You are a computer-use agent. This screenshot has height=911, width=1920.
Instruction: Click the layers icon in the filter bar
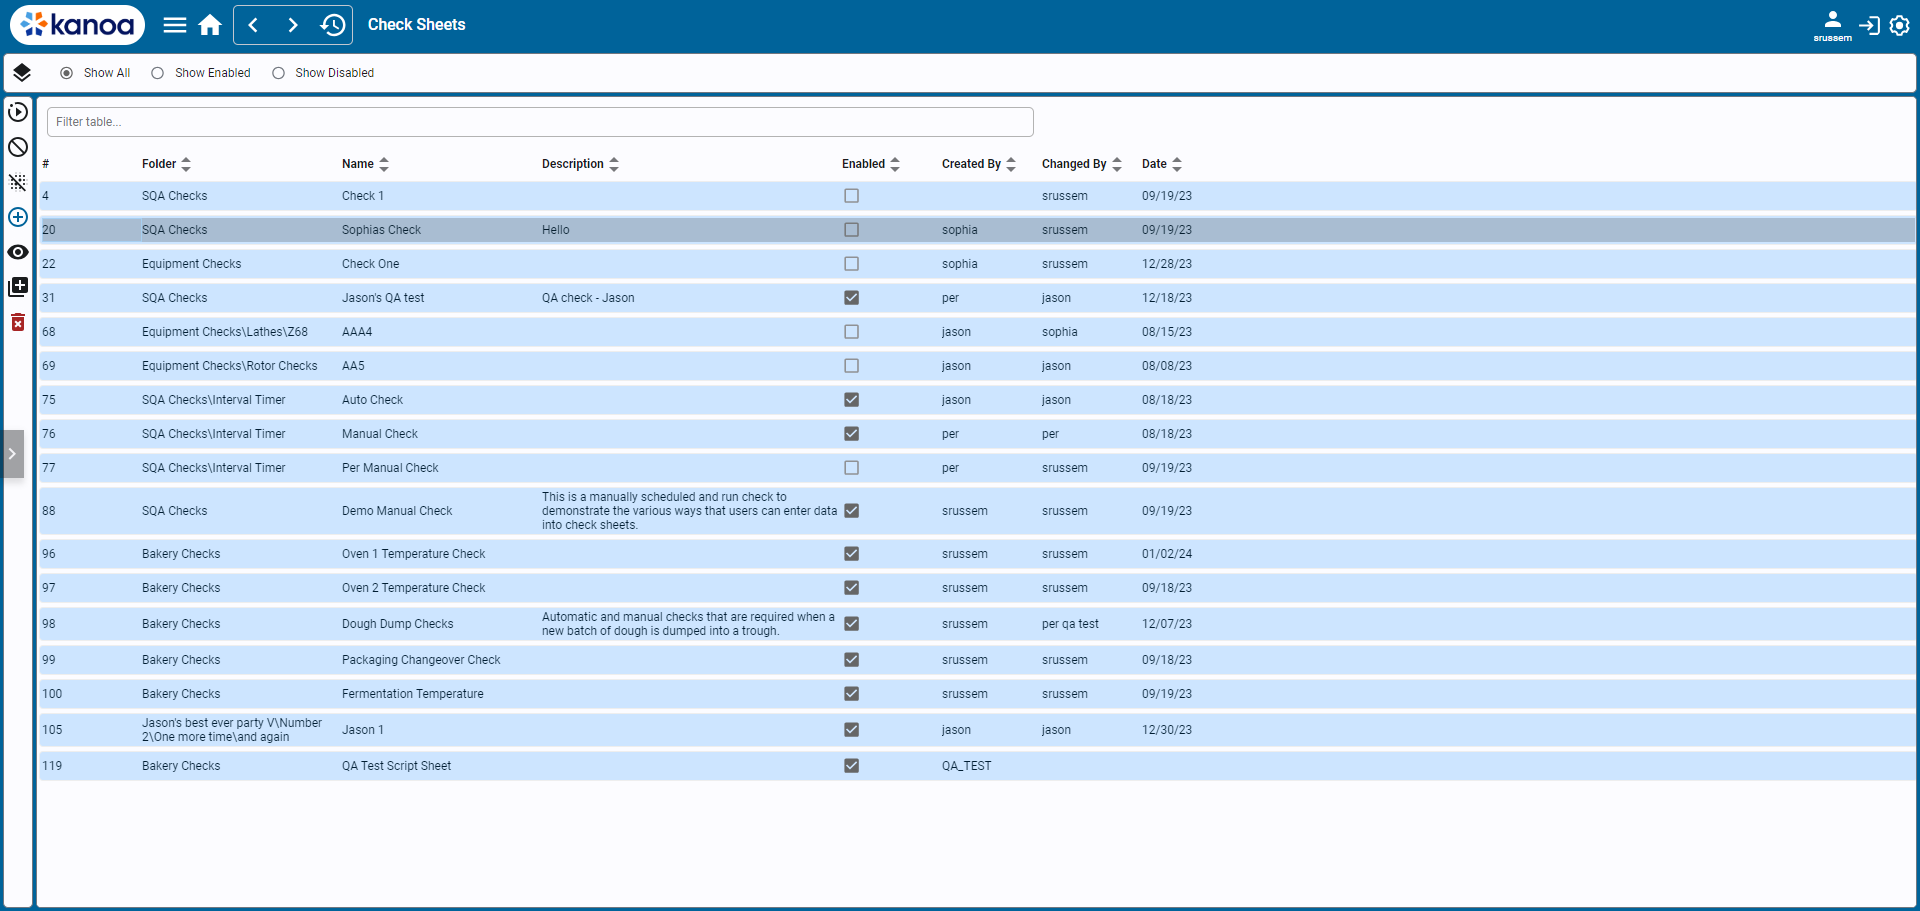22,73
